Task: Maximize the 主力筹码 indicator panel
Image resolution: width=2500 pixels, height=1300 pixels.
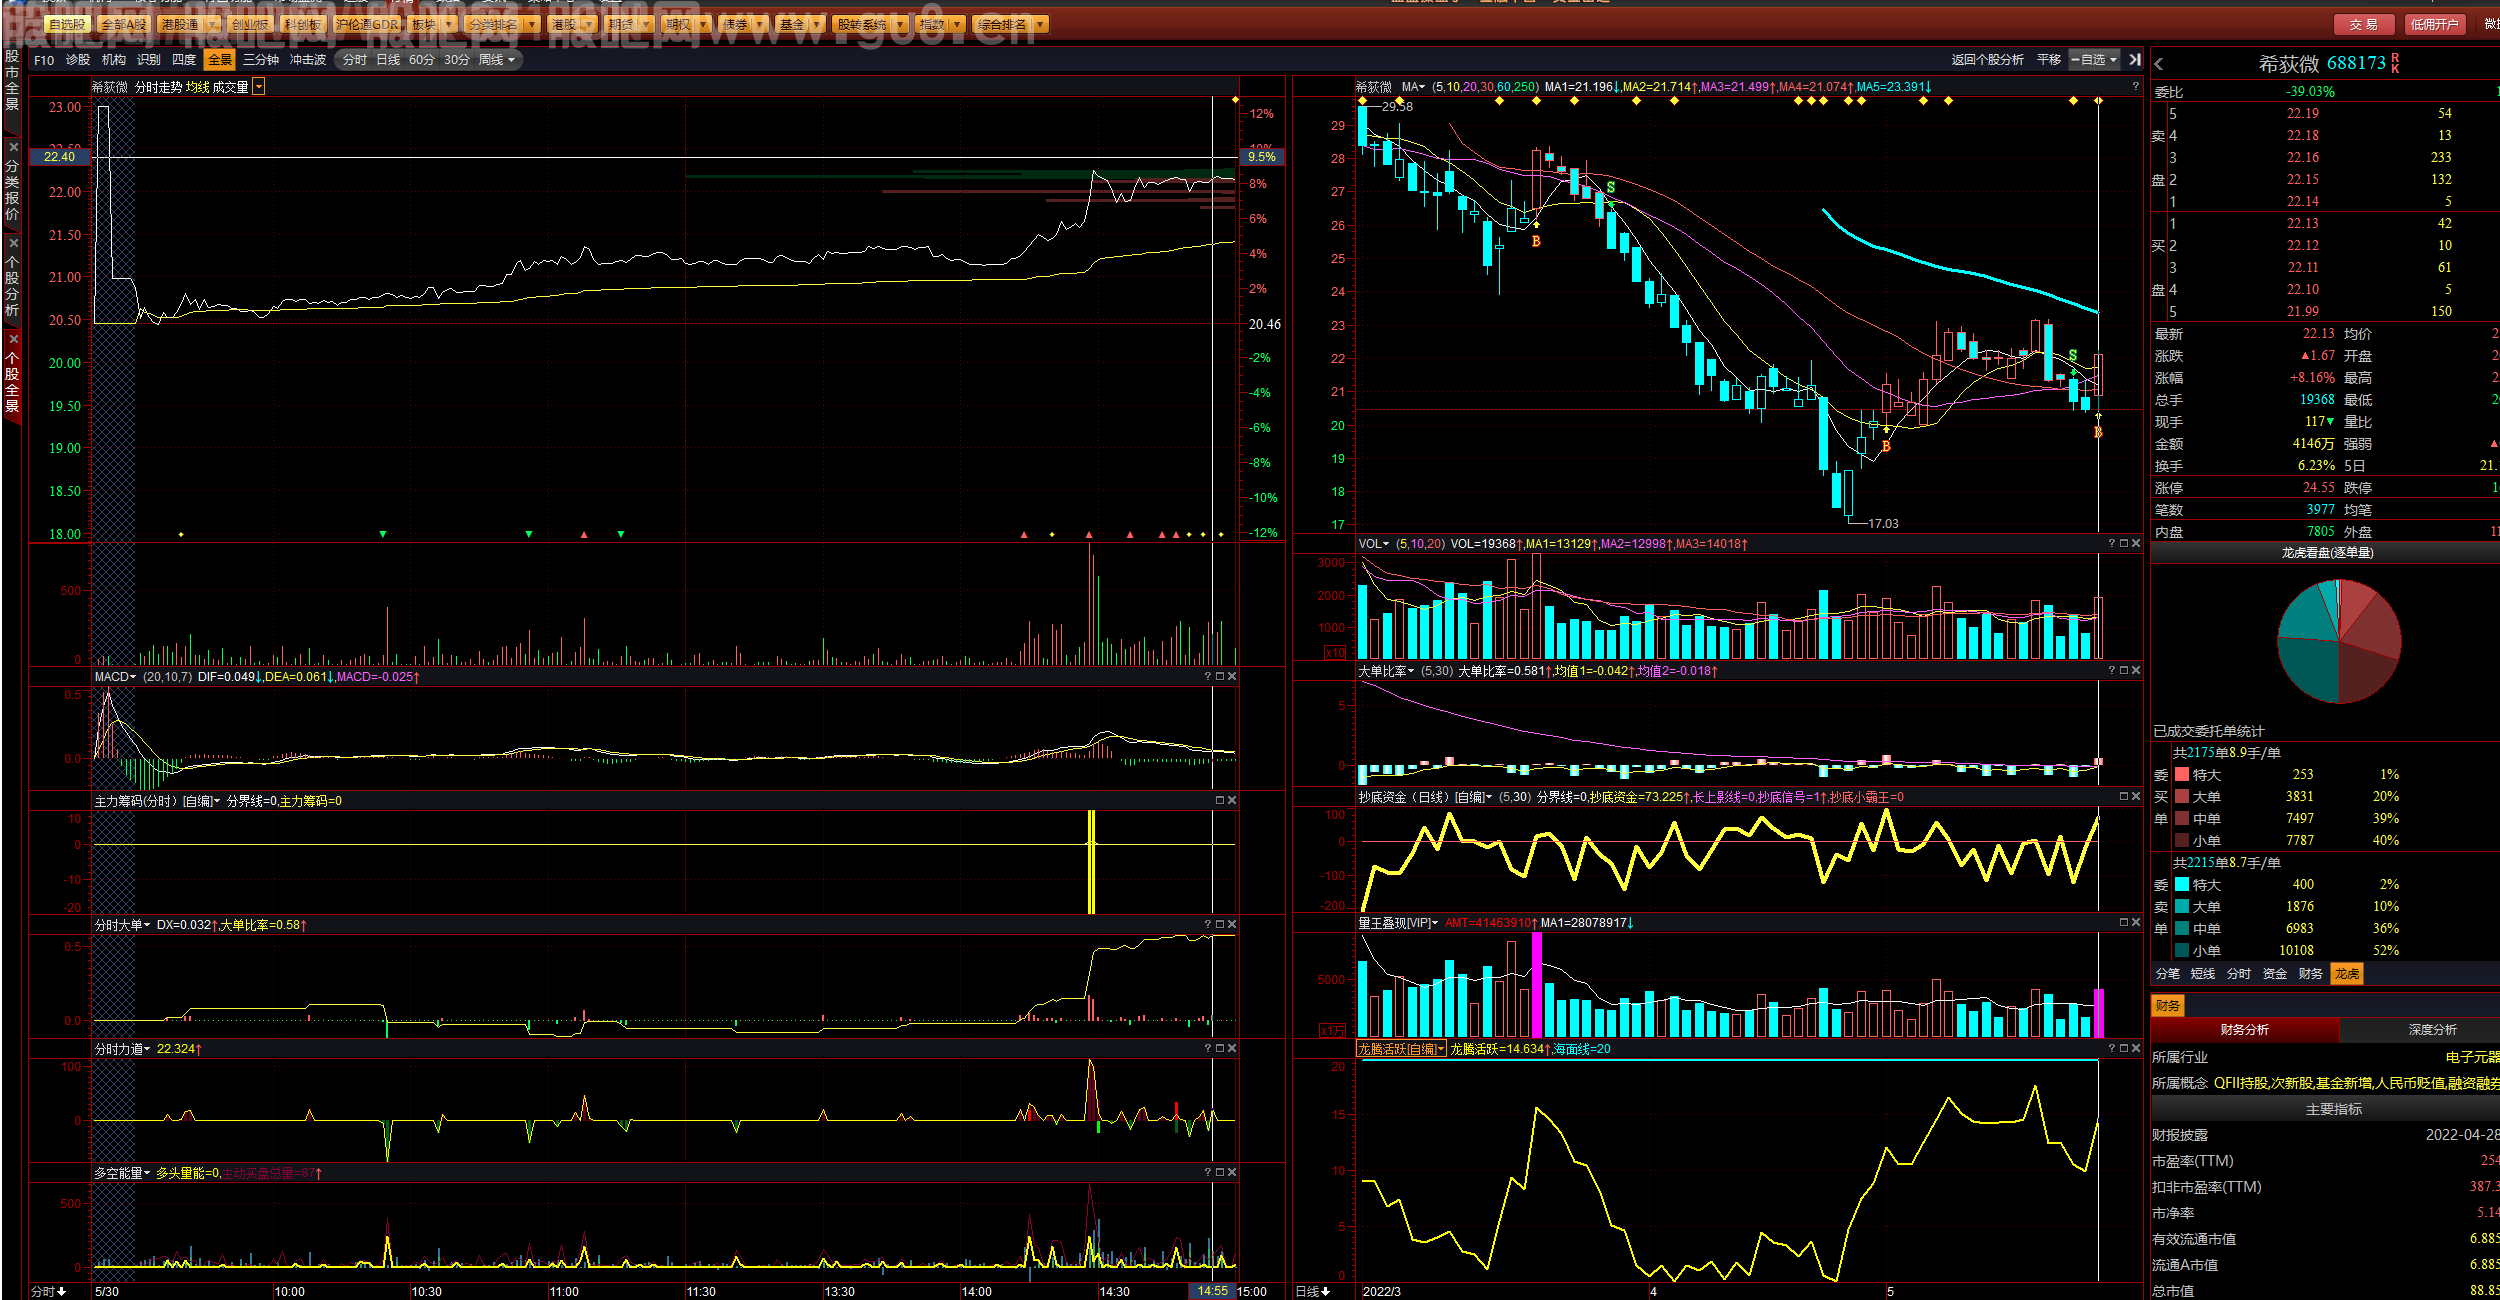Action: click(1220, 801)
